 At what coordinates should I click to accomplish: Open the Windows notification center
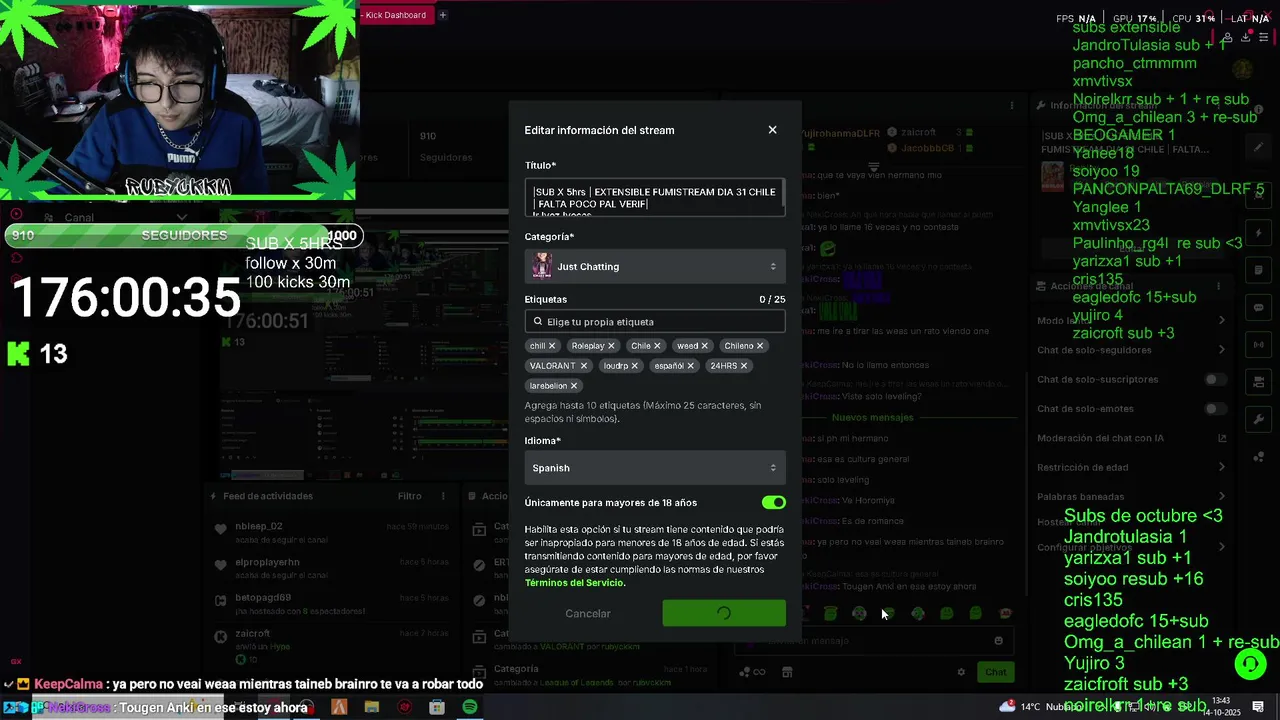click(x=1258, y=707)
